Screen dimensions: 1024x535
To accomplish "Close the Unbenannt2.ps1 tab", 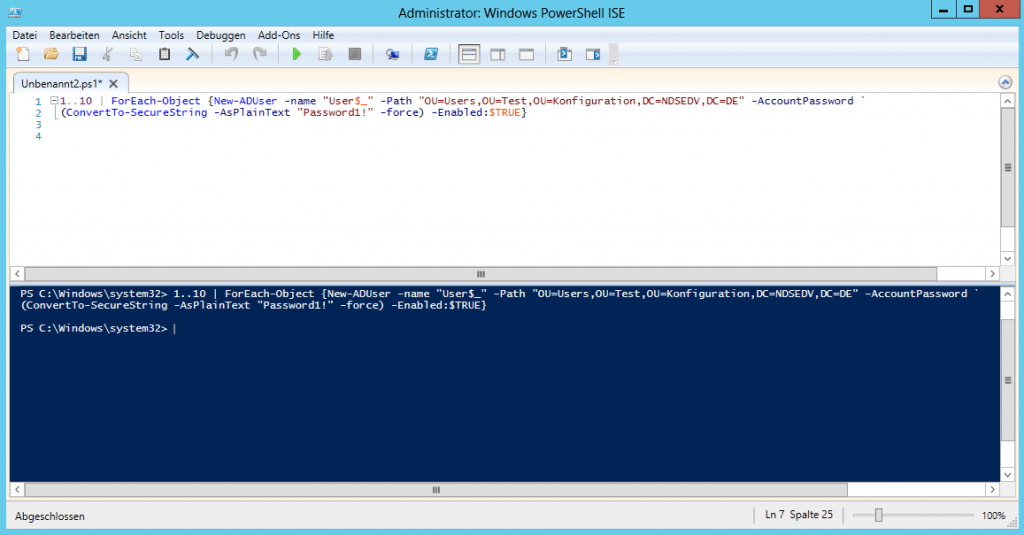I will 113,84.
